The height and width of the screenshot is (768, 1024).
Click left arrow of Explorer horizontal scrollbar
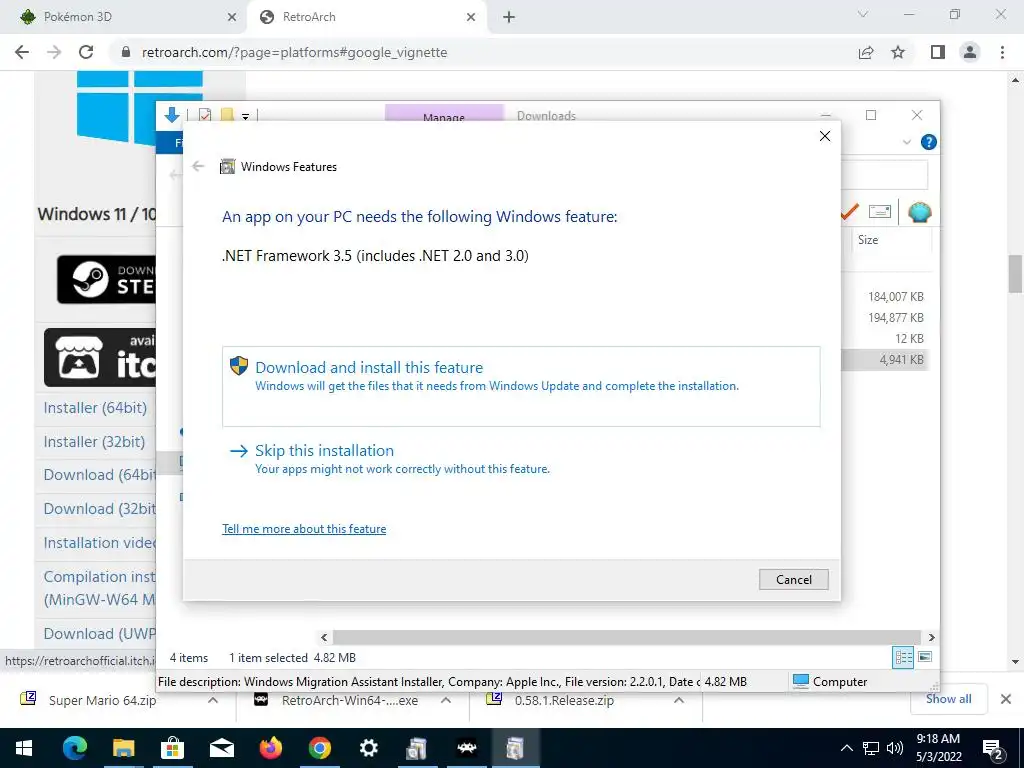click(x=324, y=637)
